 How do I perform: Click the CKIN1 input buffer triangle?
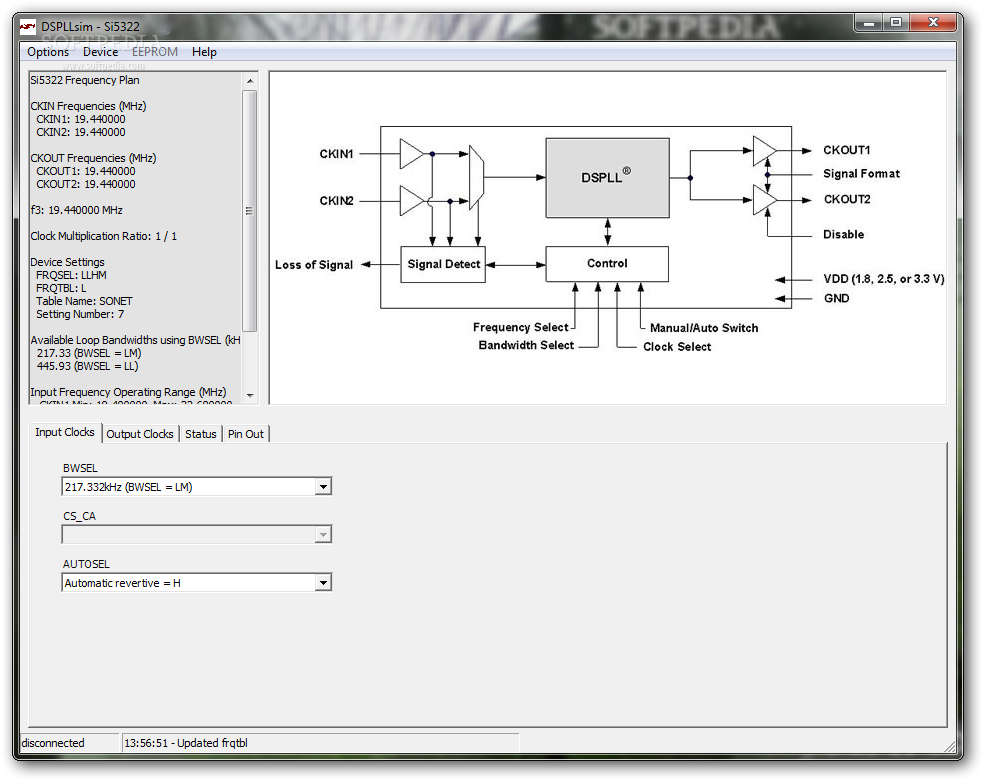click(410, 154)
